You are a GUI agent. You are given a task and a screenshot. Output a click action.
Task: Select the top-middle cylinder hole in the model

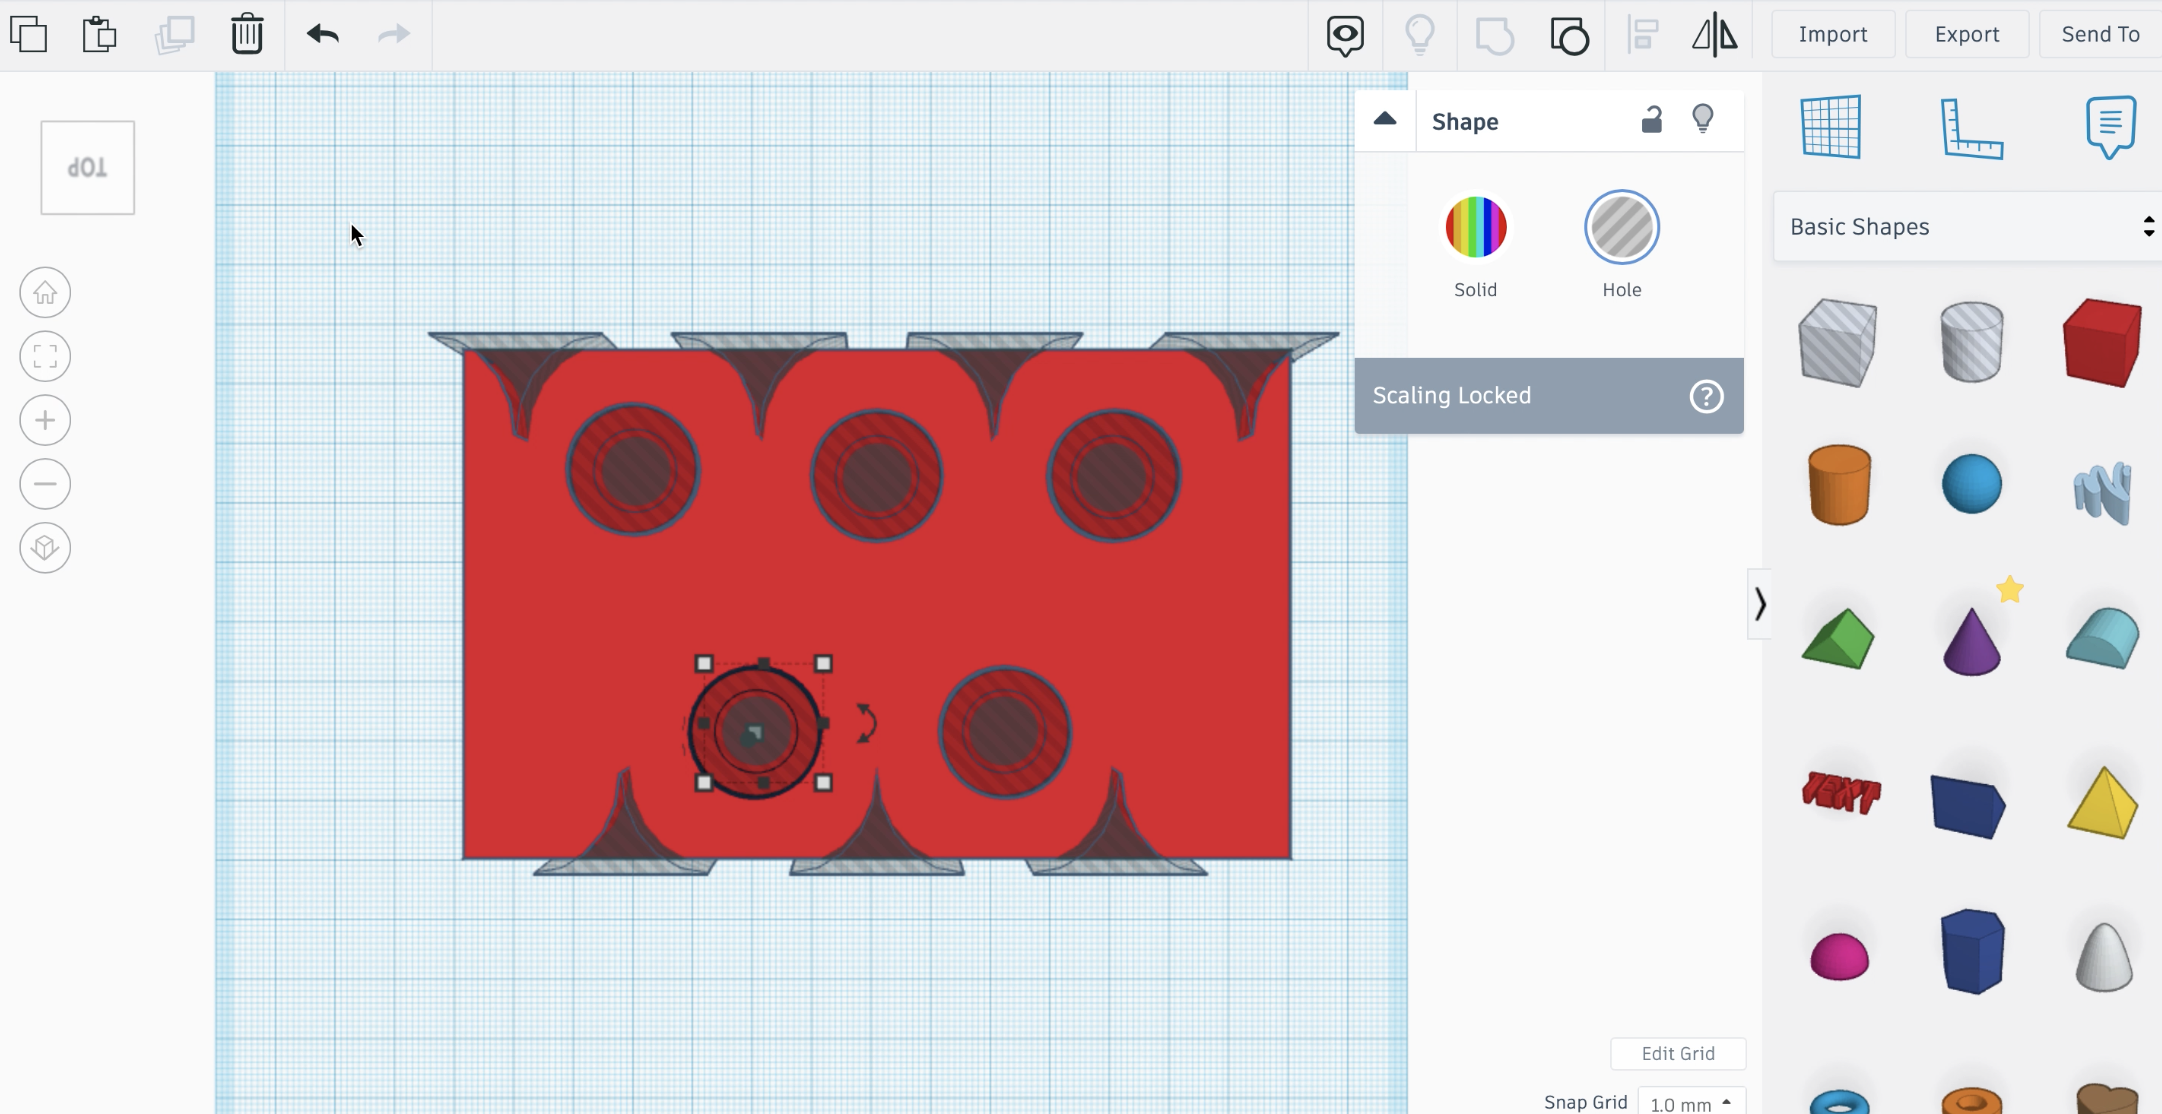876,476
